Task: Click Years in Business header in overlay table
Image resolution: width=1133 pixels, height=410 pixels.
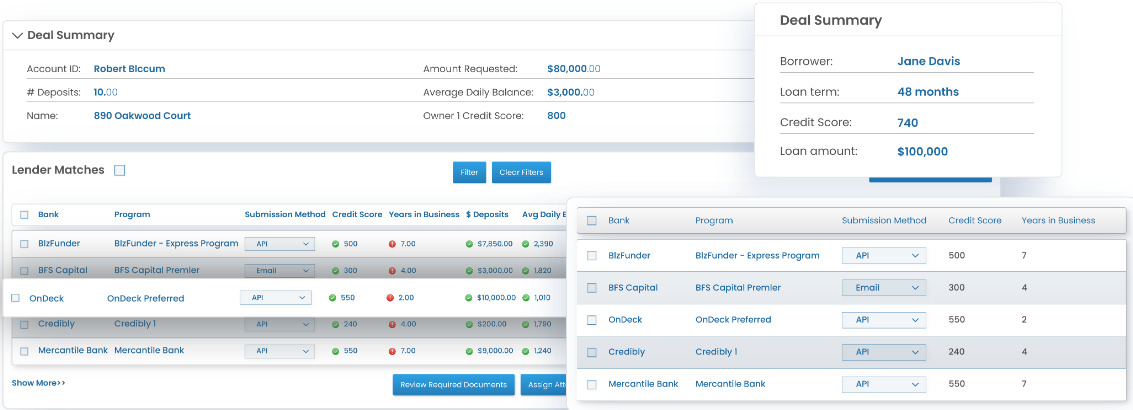Action: pos(1058,221)
